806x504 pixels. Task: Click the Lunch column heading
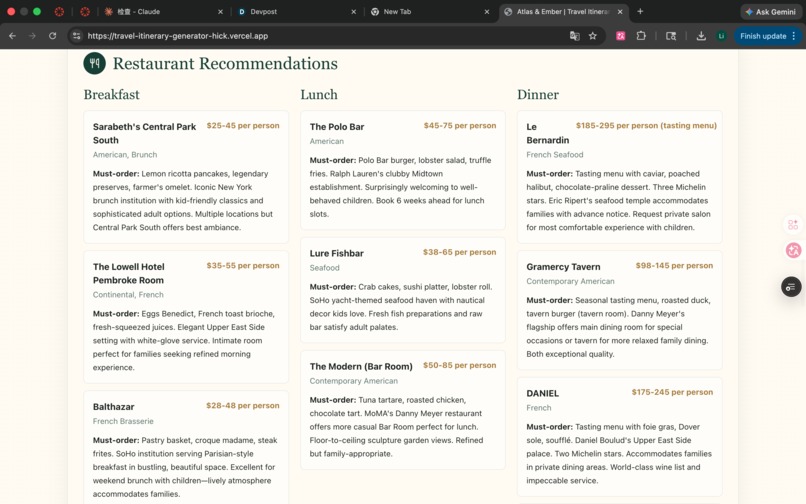(x=319, y=95)
